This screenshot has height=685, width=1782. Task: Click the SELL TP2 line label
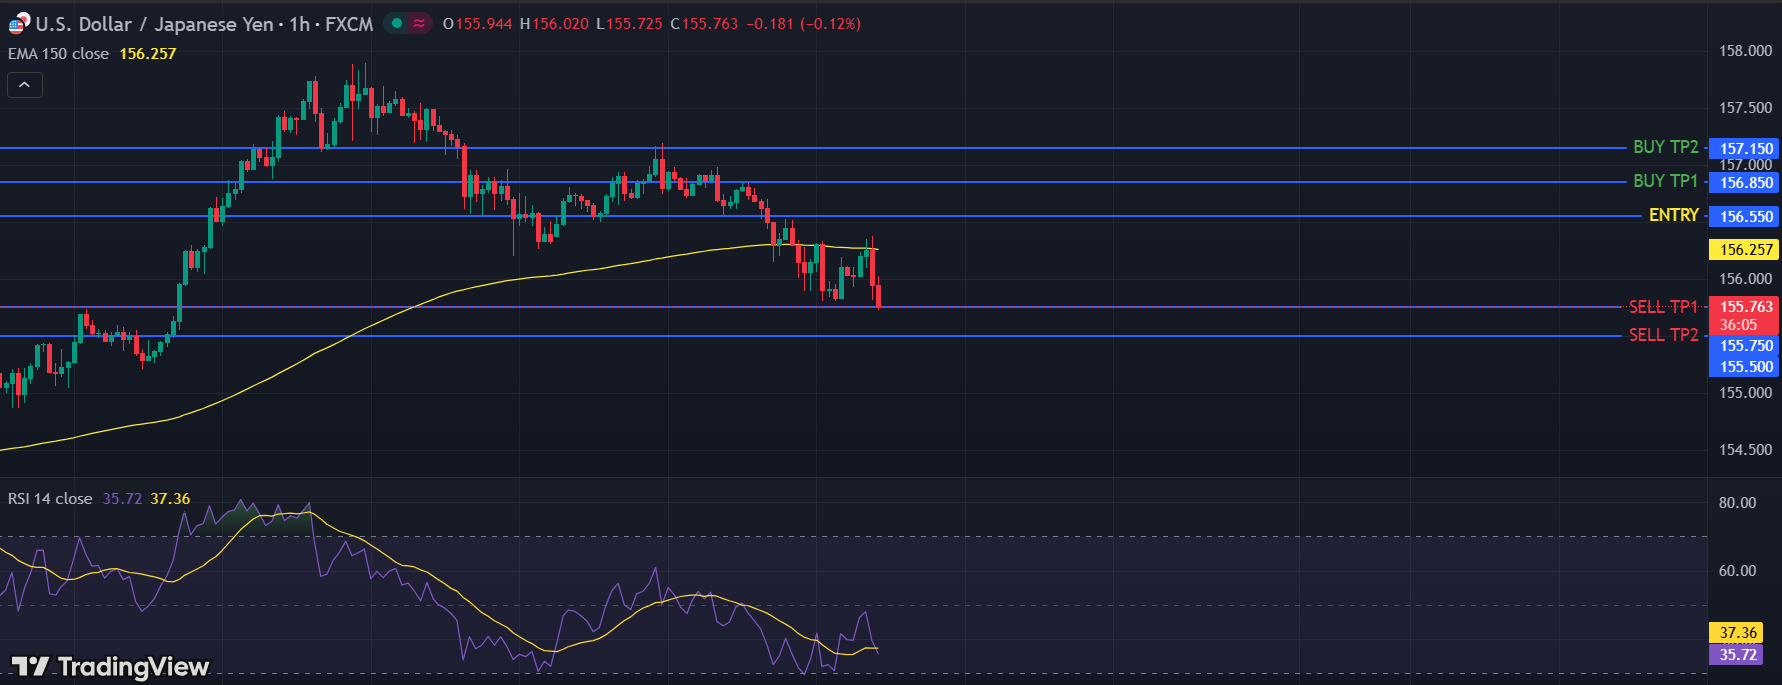coord(1663,335)
